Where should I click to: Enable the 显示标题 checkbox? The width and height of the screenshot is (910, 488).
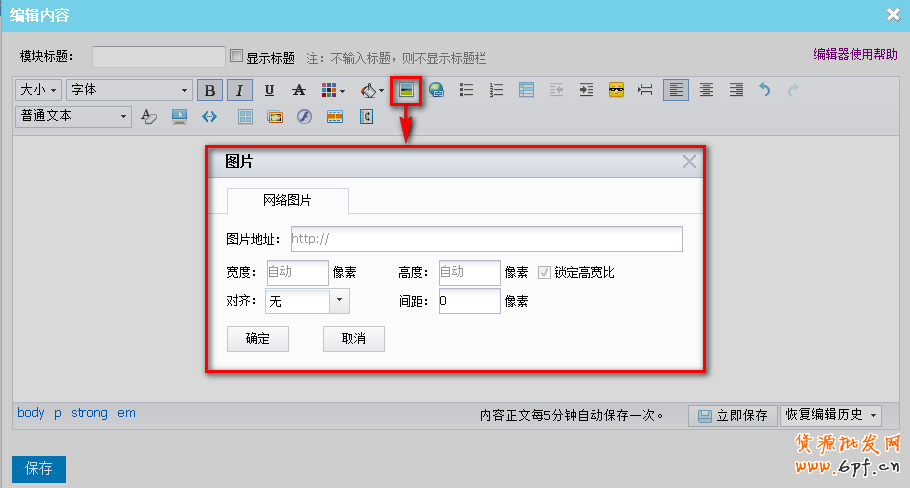tap(237, 57)
